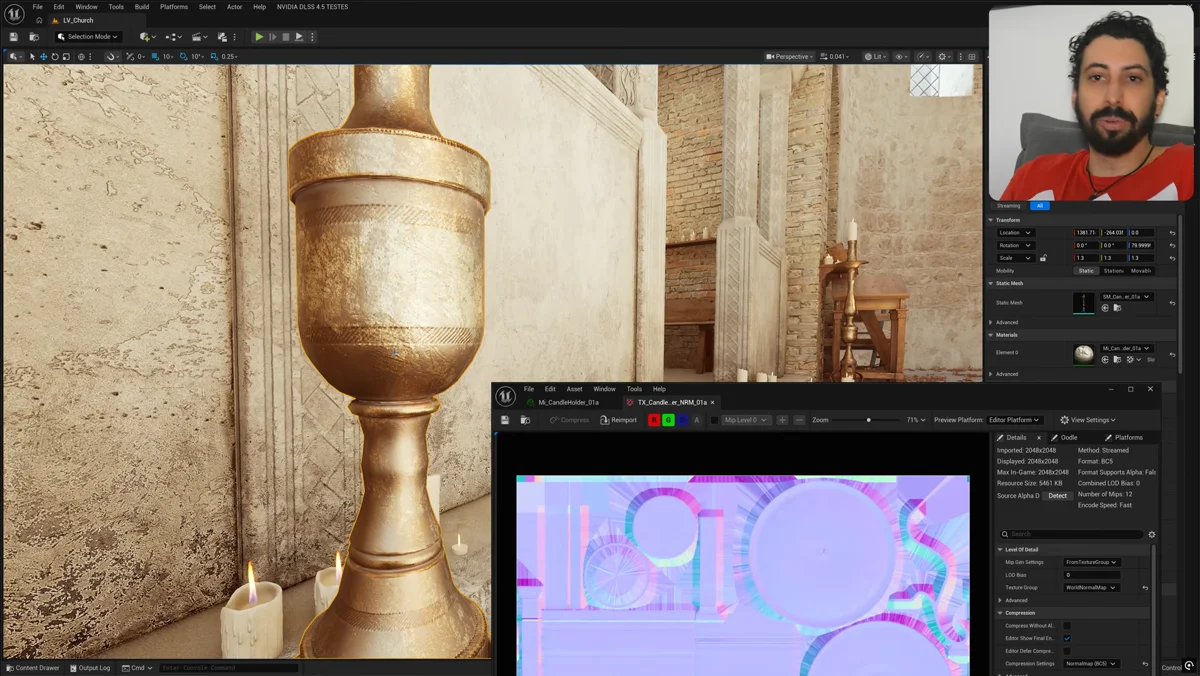Toggle grid snapping icon
The height and width of the screenshot is (676, 1200).
pyautogui.click(x=155, y=57)
